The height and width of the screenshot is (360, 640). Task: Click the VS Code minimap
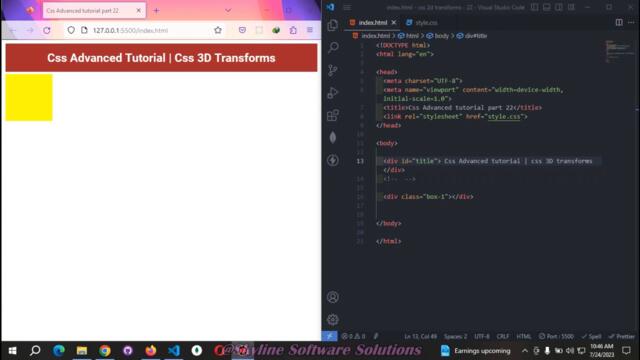(x=620, y=51)
